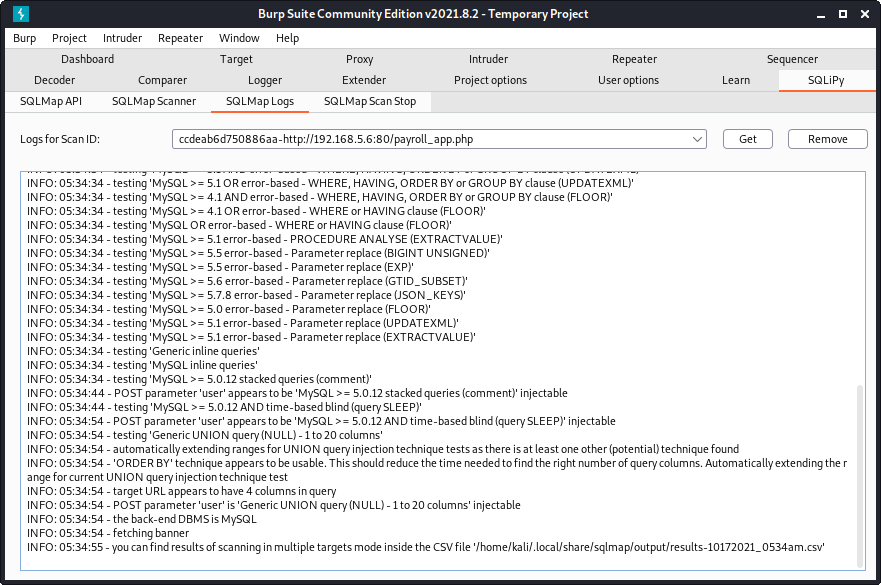
Task: Open the SQLMap Scanner sub-tab
Action: click(154, 101)
